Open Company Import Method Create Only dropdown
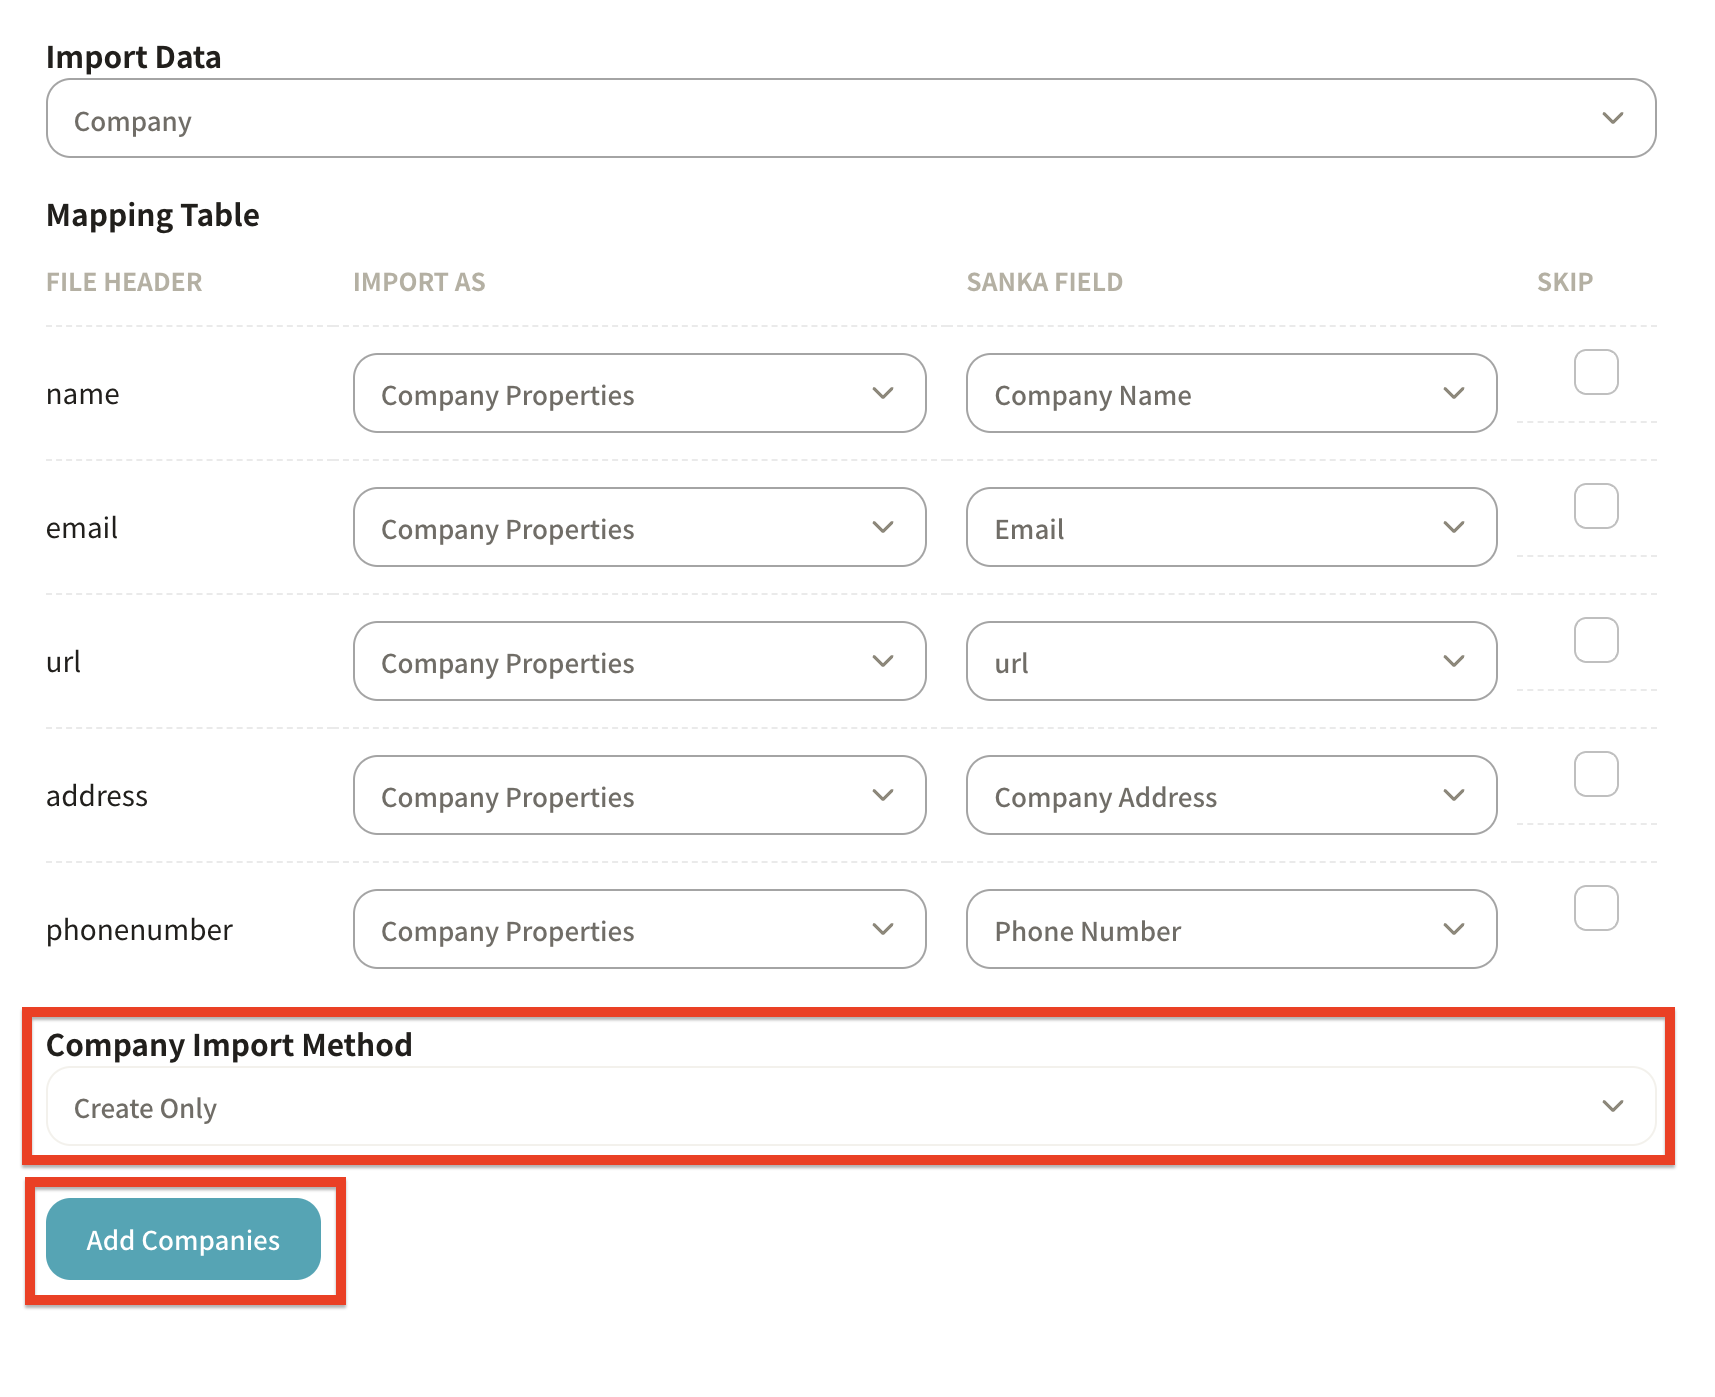Screen dimensions: 1715x1397 pyautogui.click(x=850, y=1106)
